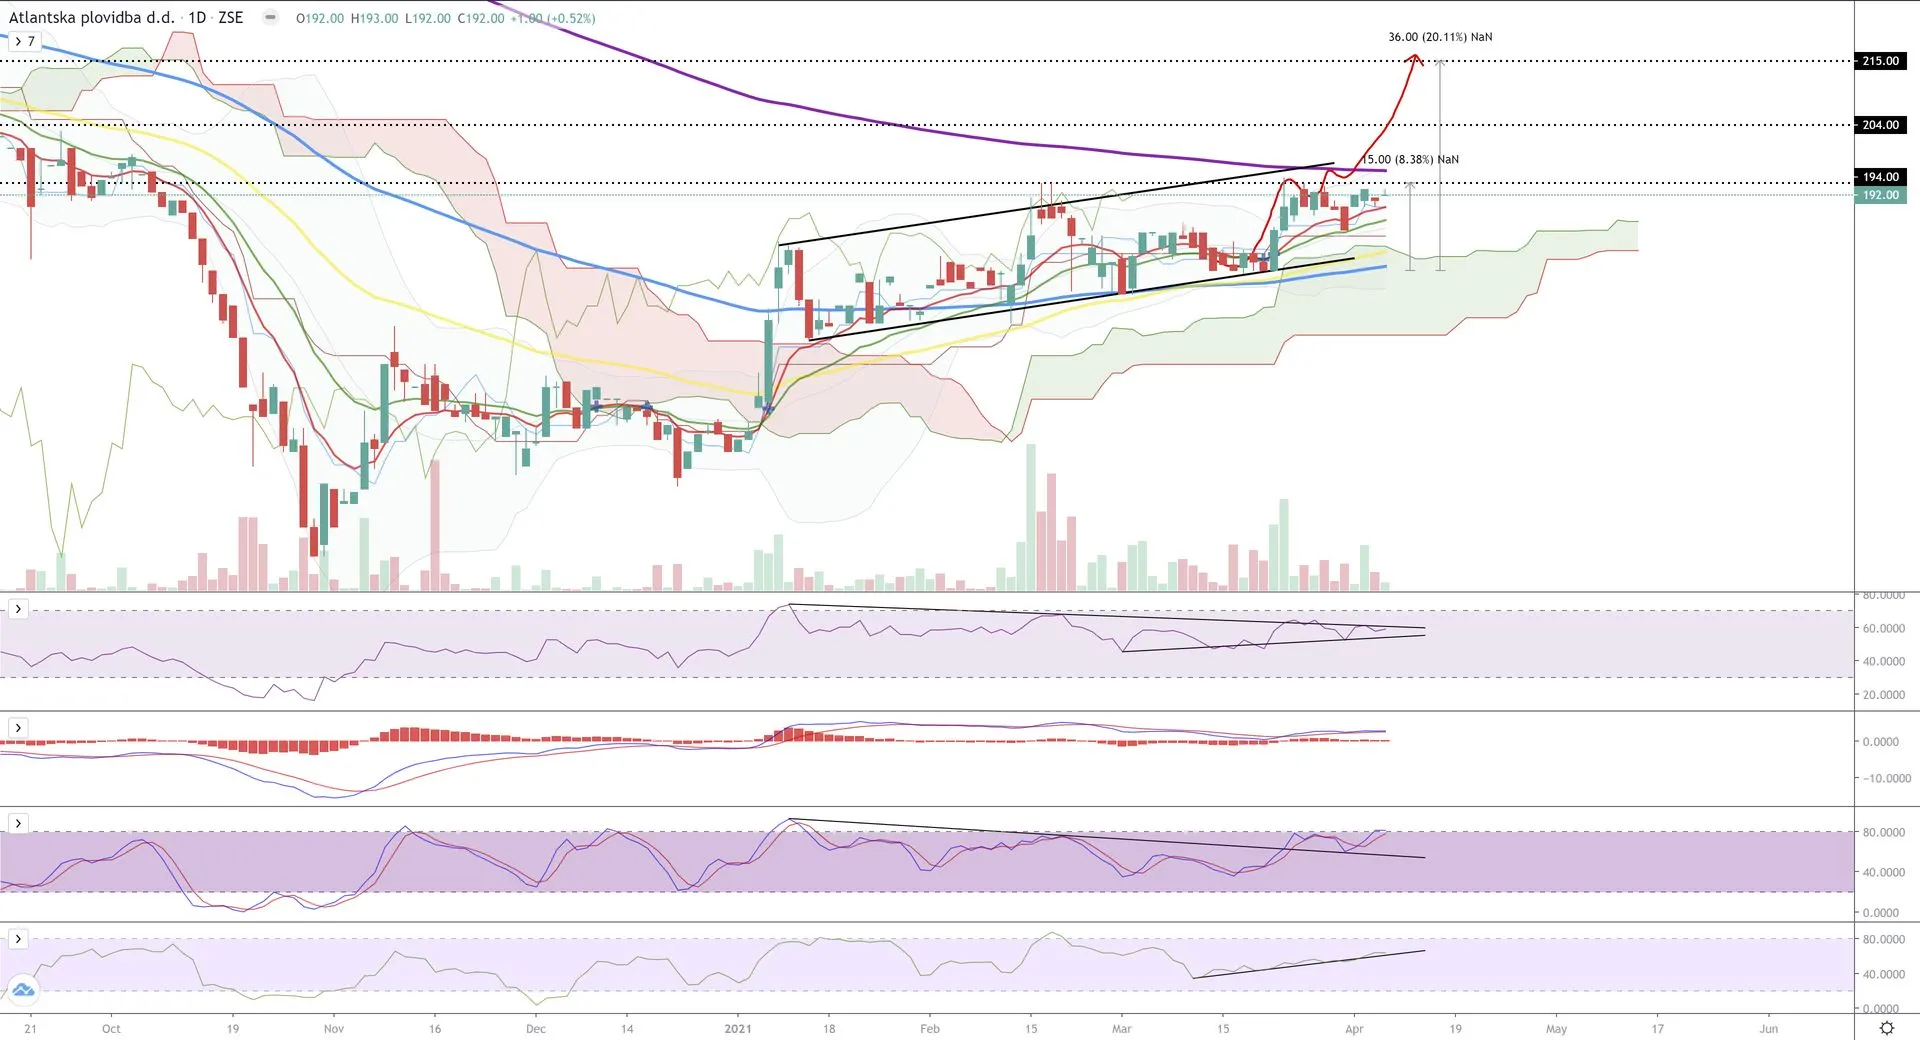
Task: Click the 1D interval label
Action: (197, 18)
